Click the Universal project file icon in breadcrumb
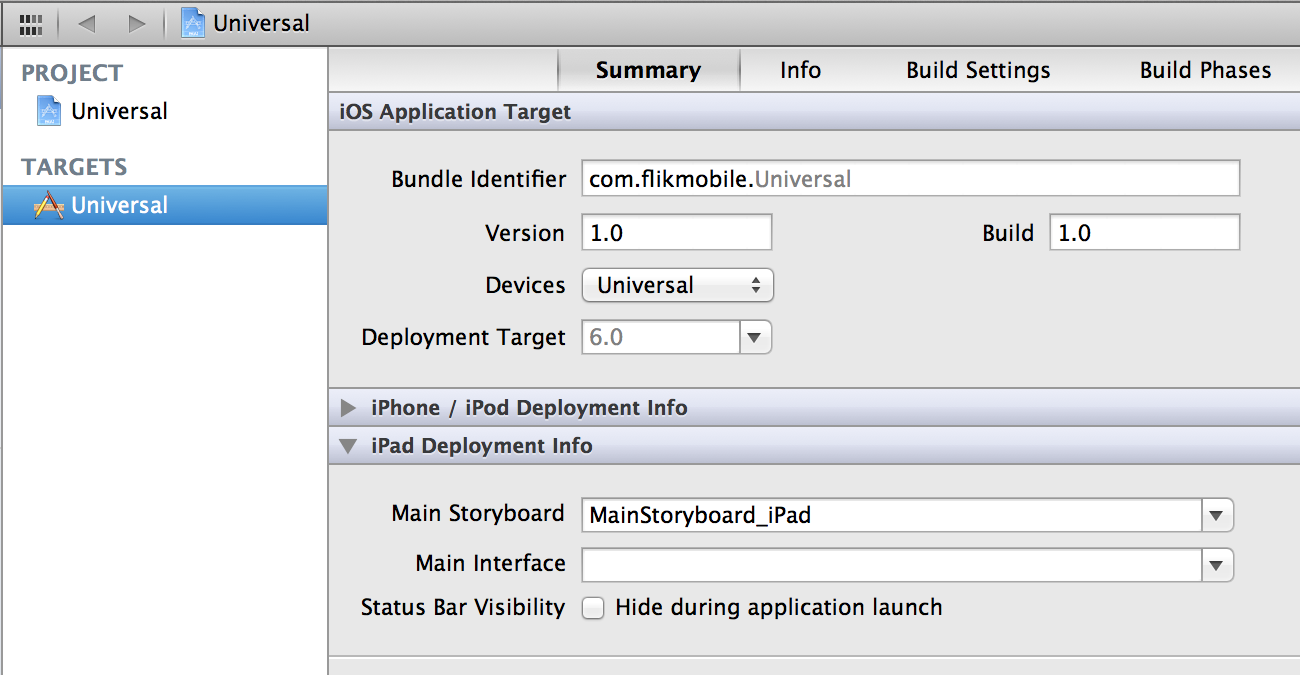 pyautogui.click(x=193, y=23)
